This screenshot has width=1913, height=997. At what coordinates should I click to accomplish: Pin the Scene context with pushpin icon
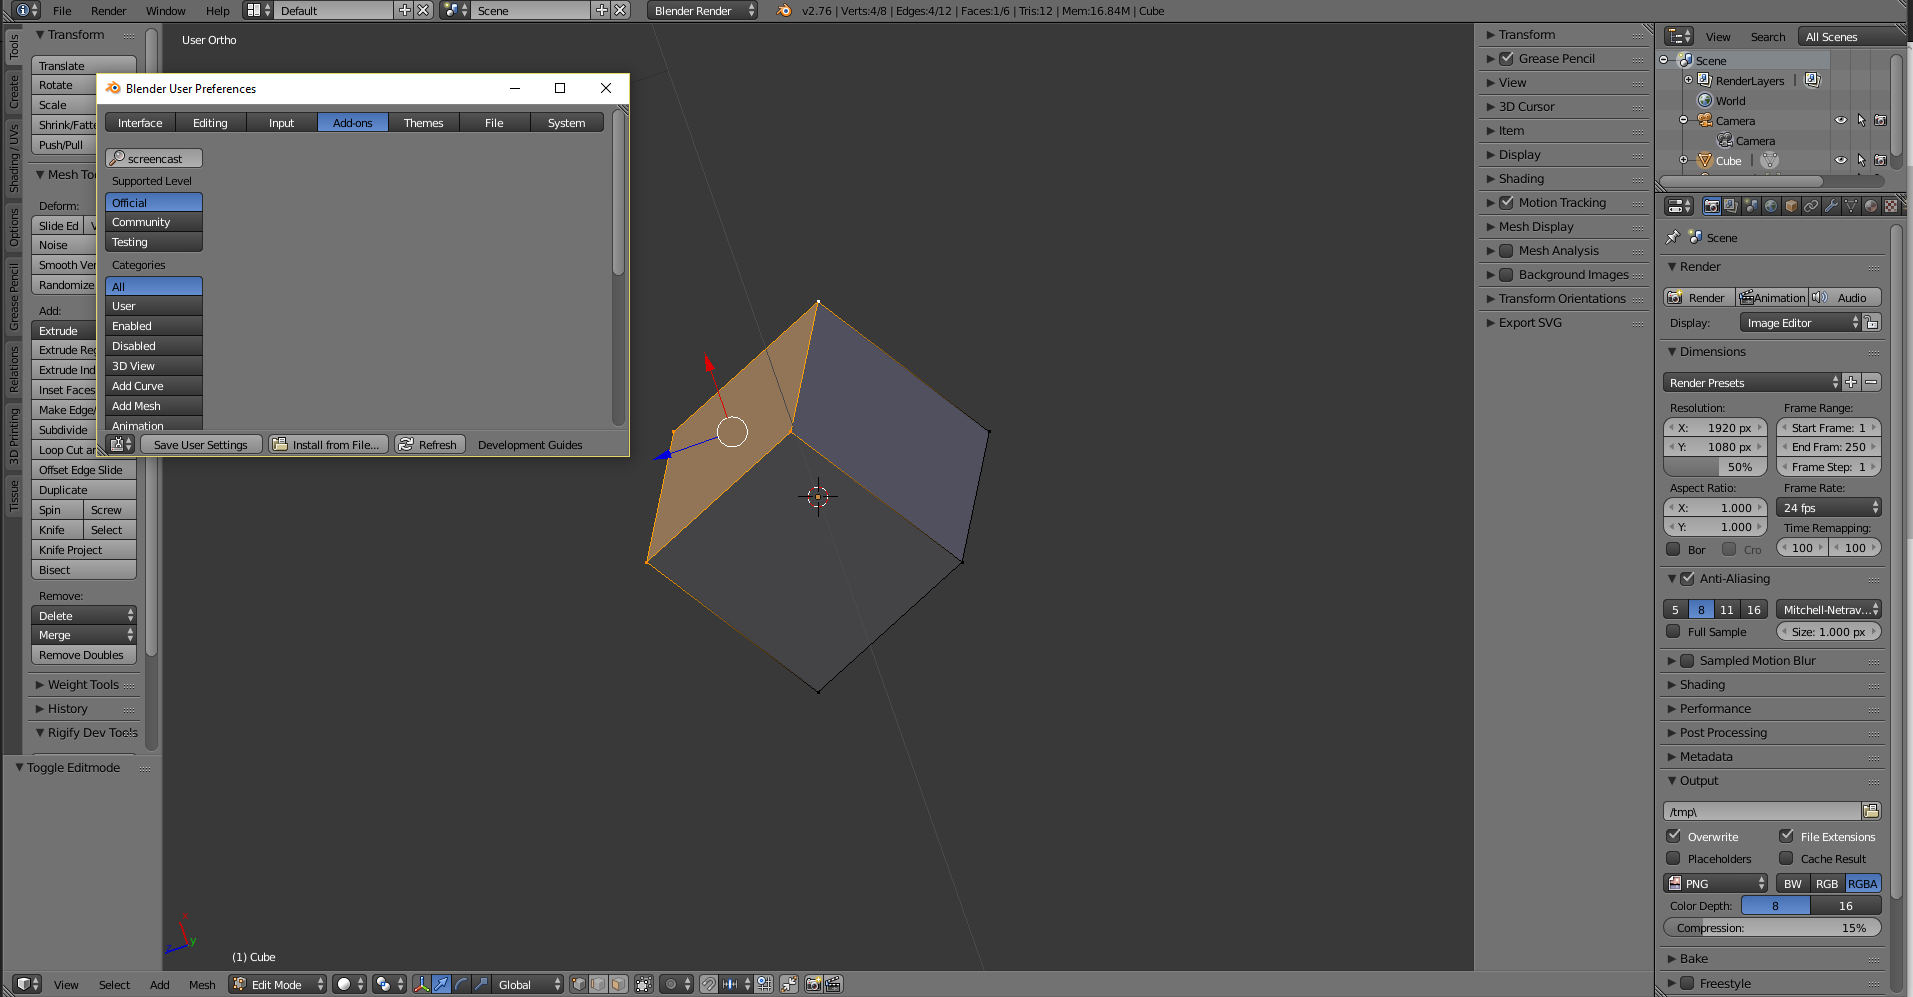[x=1672, y=237]
